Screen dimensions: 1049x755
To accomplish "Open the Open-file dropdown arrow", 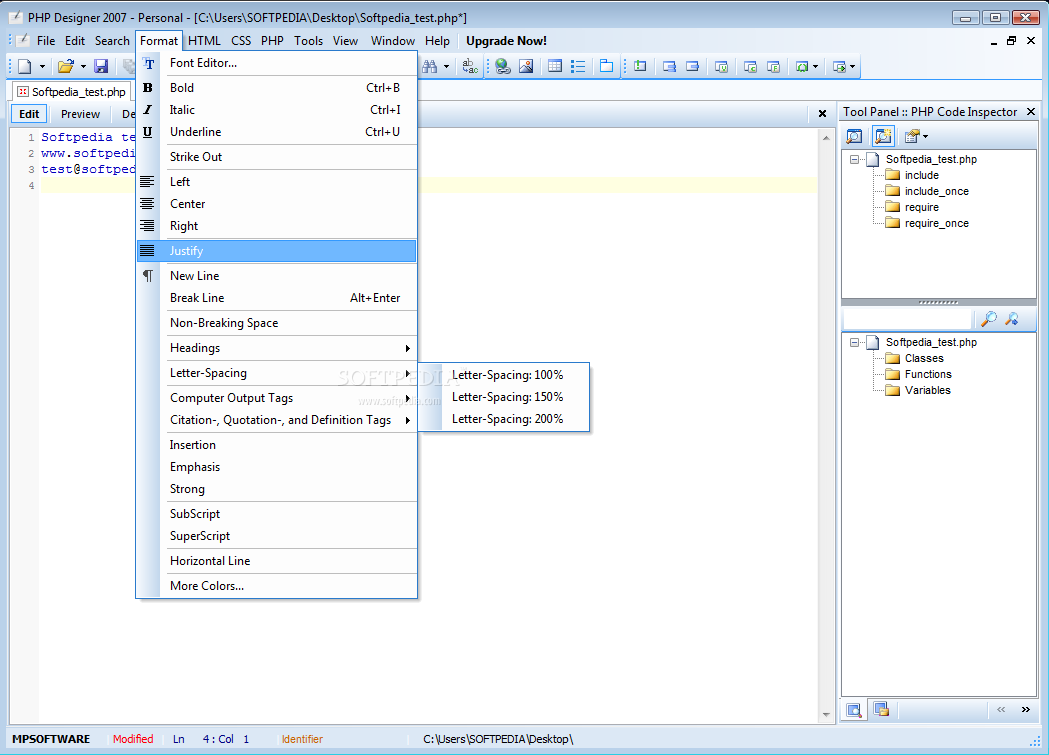I will click(83, 66).
